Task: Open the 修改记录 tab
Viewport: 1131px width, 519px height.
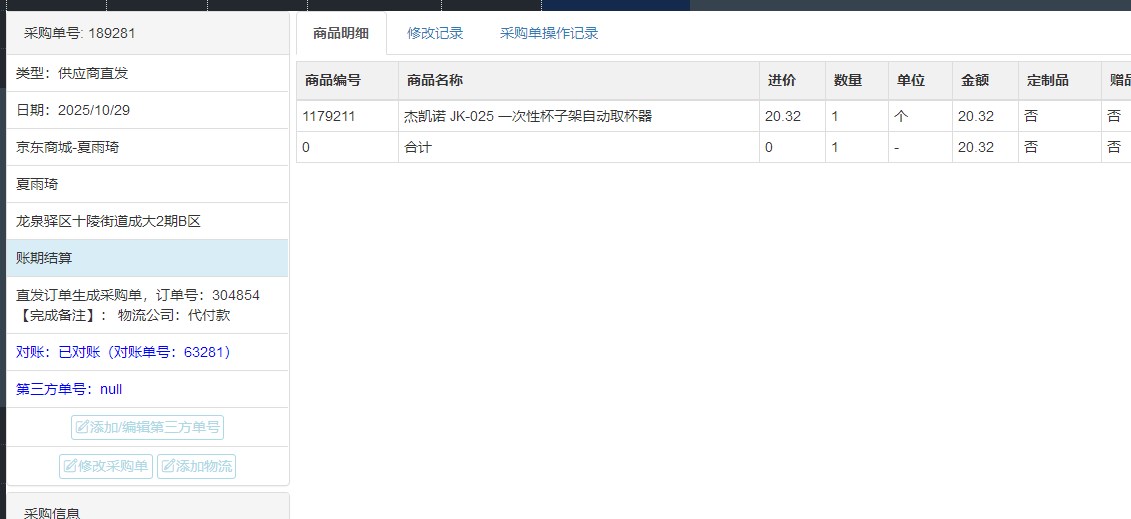Action: [x=435, y=33]
